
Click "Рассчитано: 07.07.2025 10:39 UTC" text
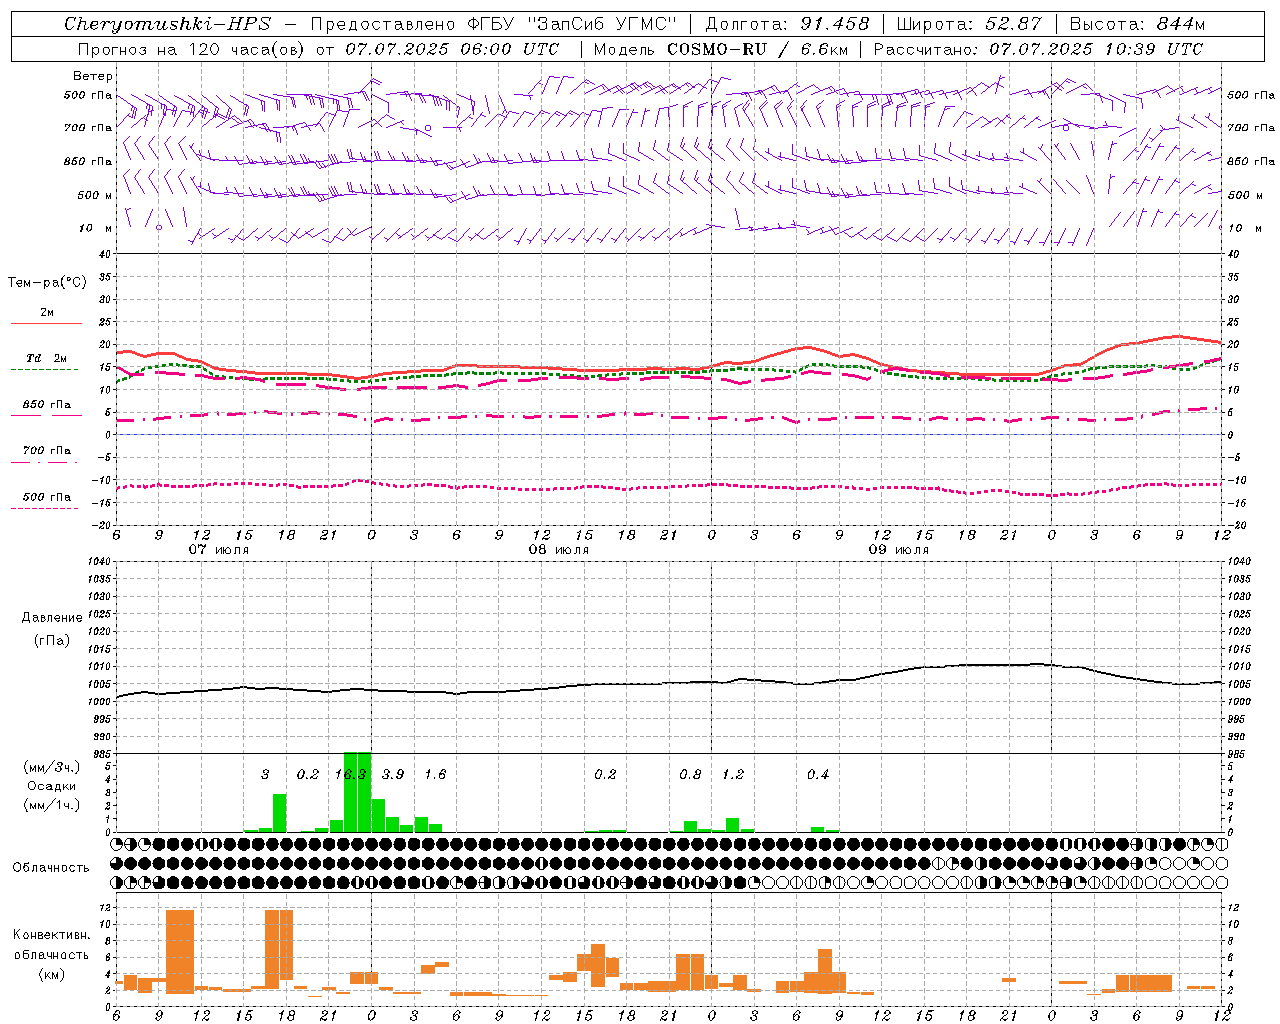coord(1039,49)
